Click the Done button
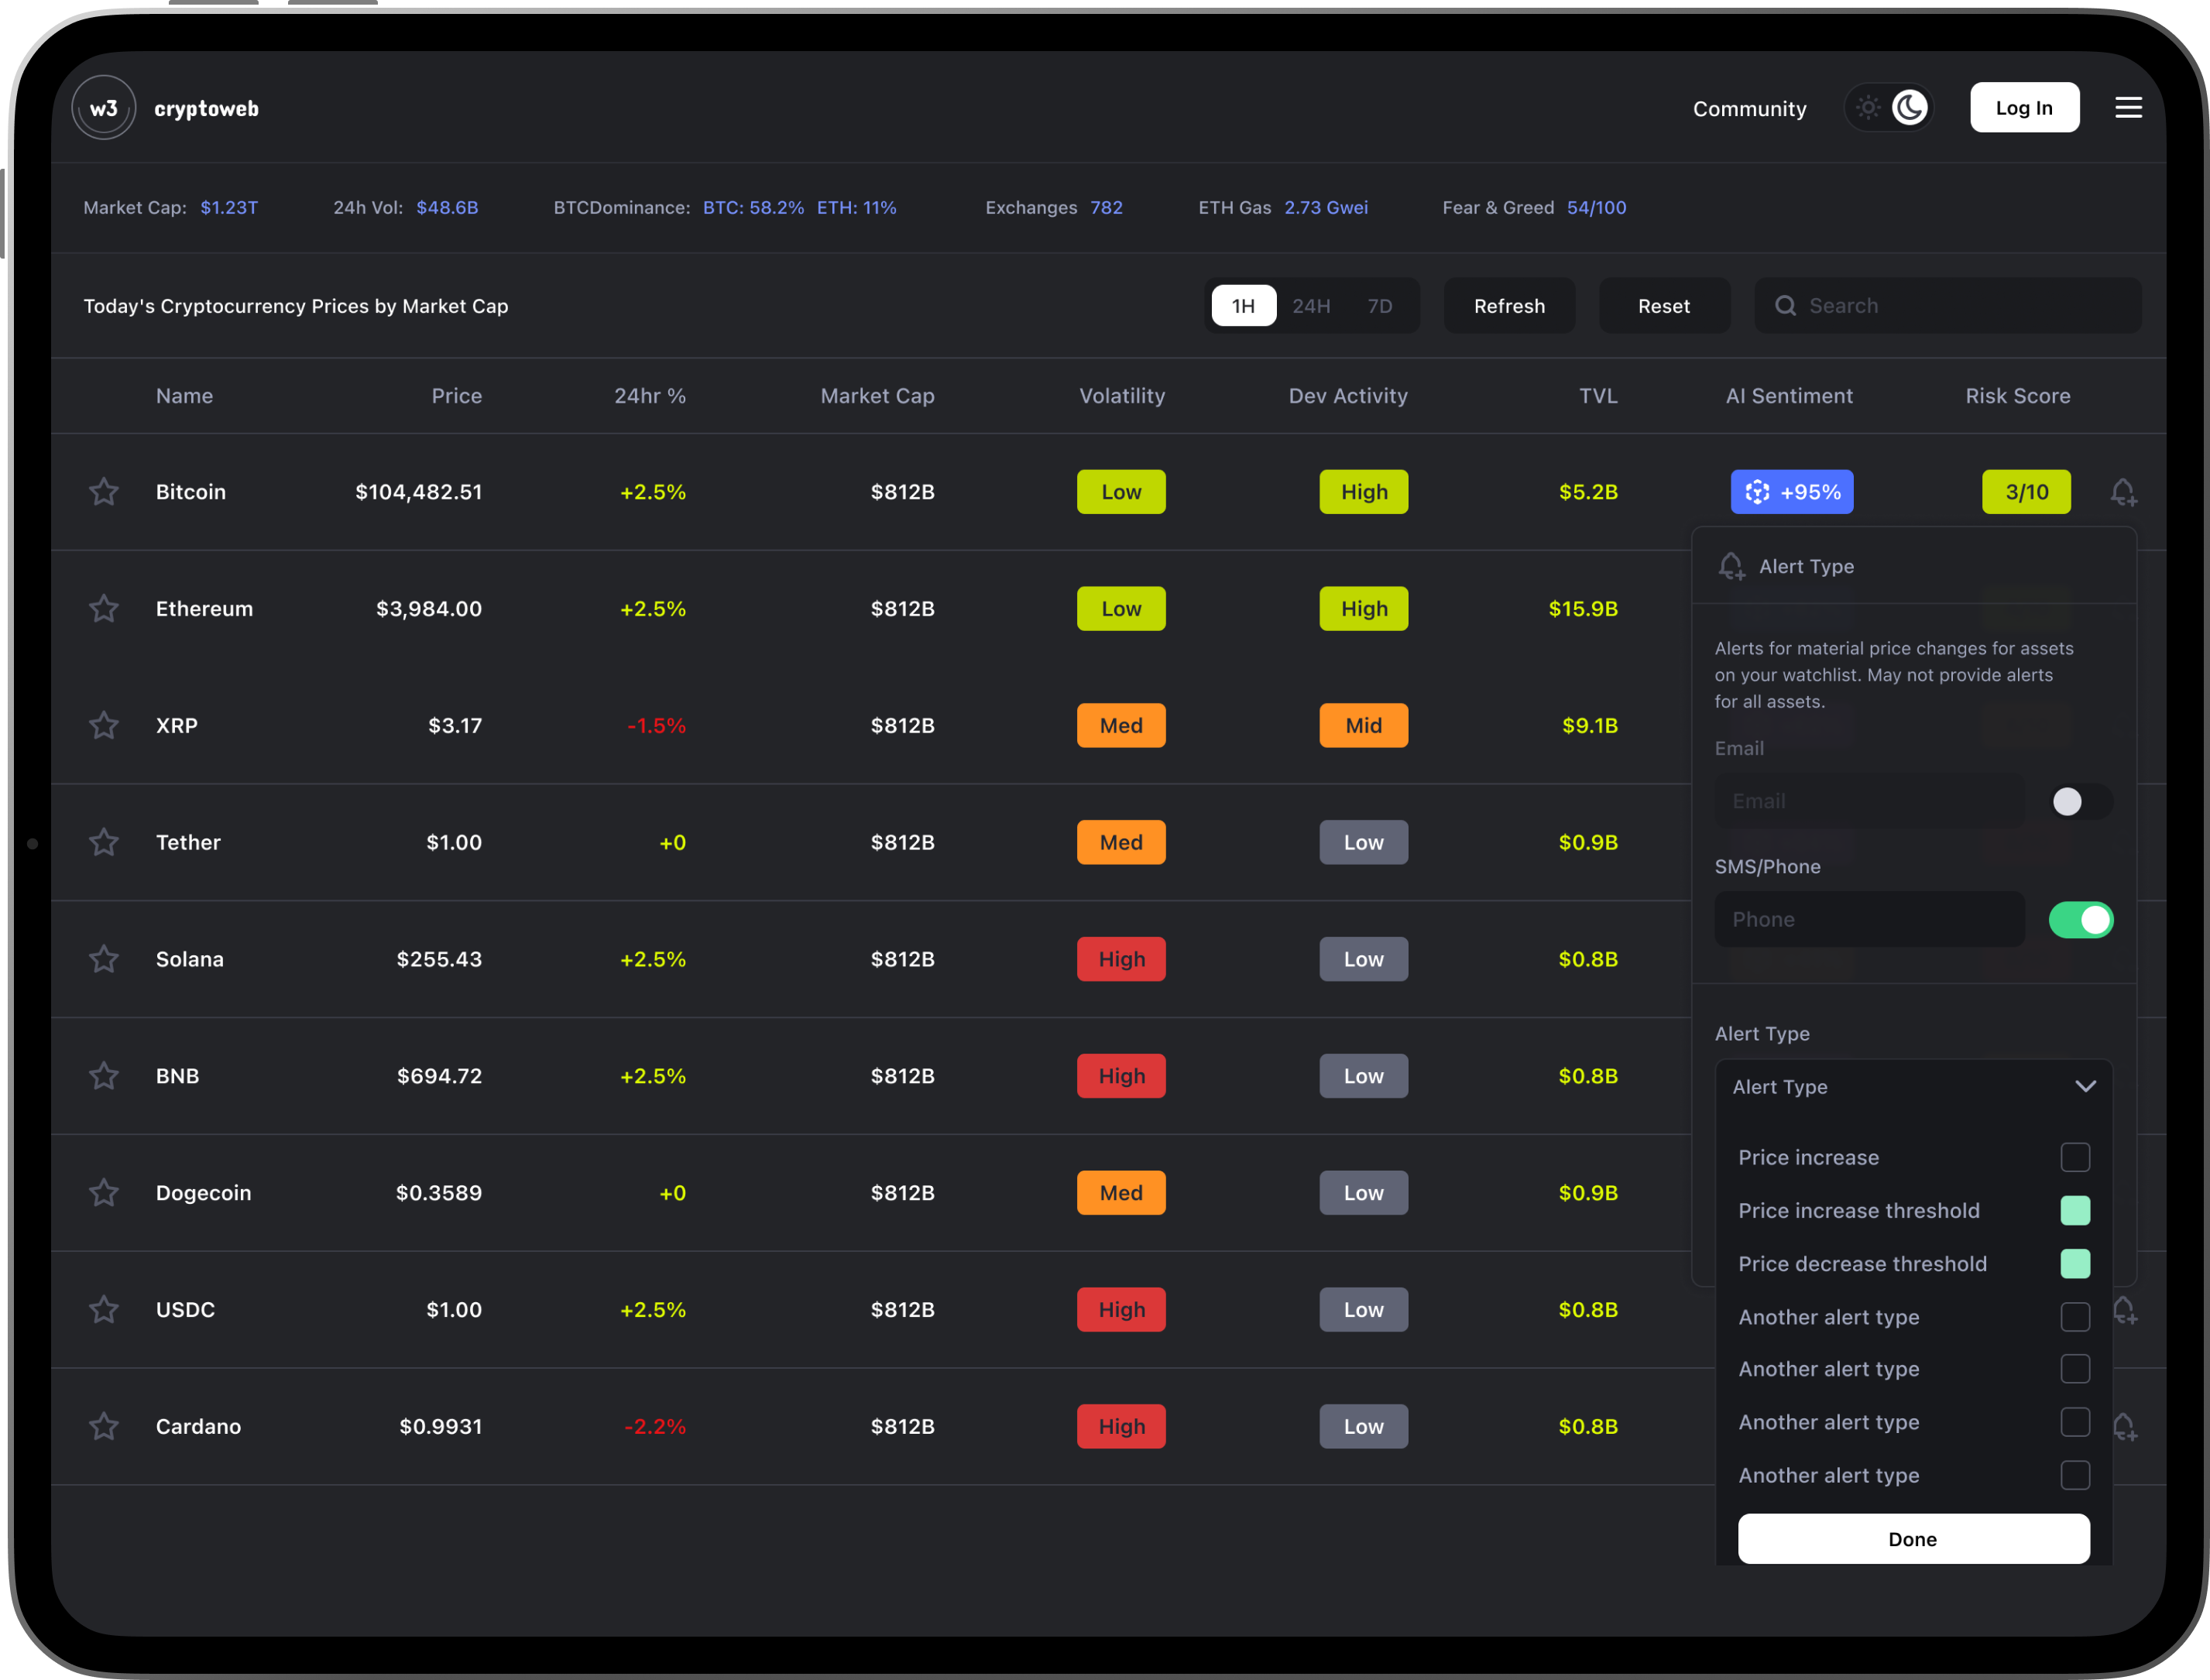2210x1680 pixels. click(1912, 1539)
